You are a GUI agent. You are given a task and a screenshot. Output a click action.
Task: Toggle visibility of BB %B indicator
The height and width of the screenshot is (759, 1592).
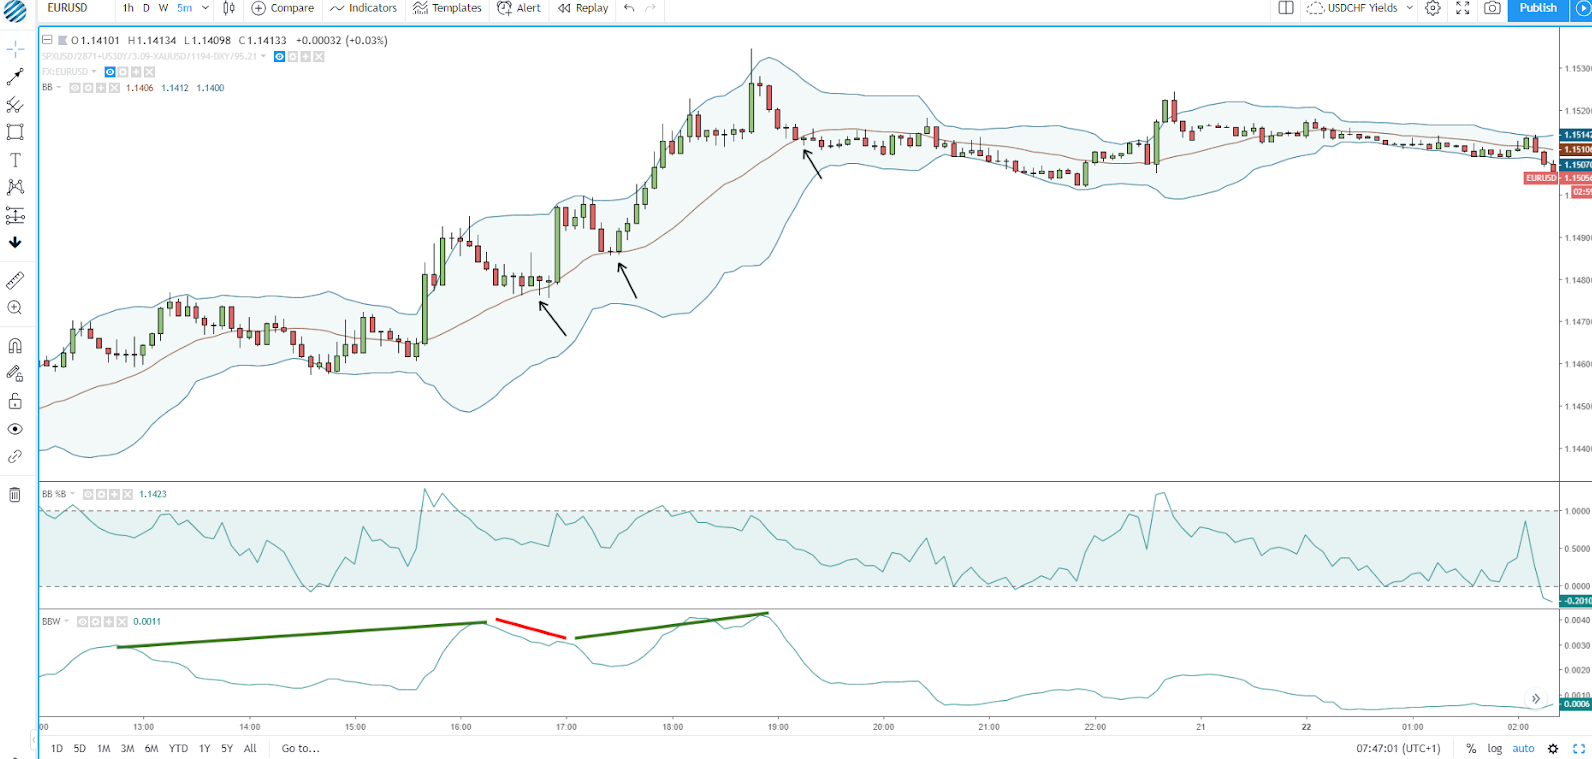point(88,494)
